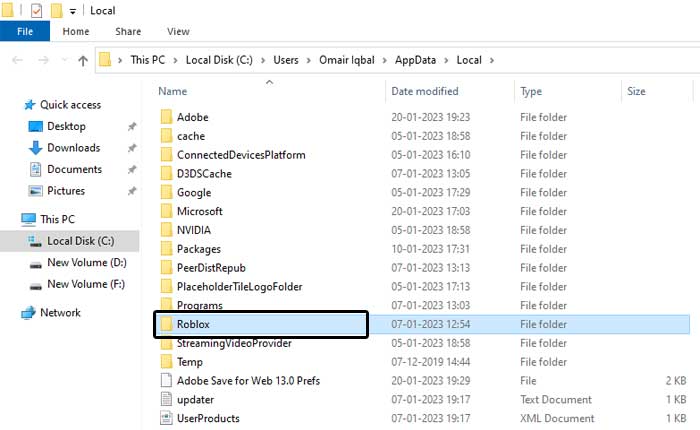Image resolution: width=700 pixels, height=430 pixels.
Task: Click New folder icon in title bar
Action: point(57,10)
